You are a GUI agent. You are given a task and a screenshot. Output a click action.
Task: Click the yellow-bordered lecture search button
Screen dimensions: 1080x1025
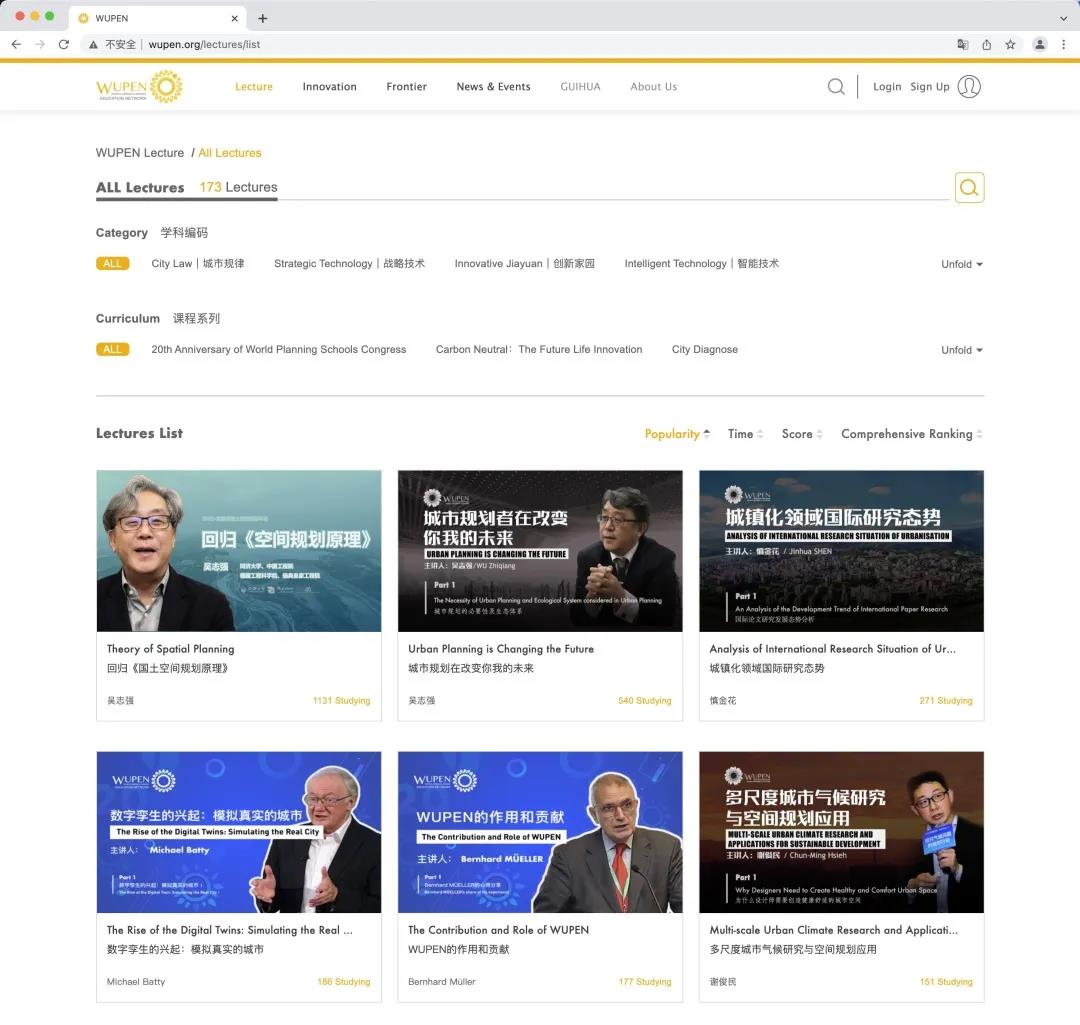(x=969, y=187)
